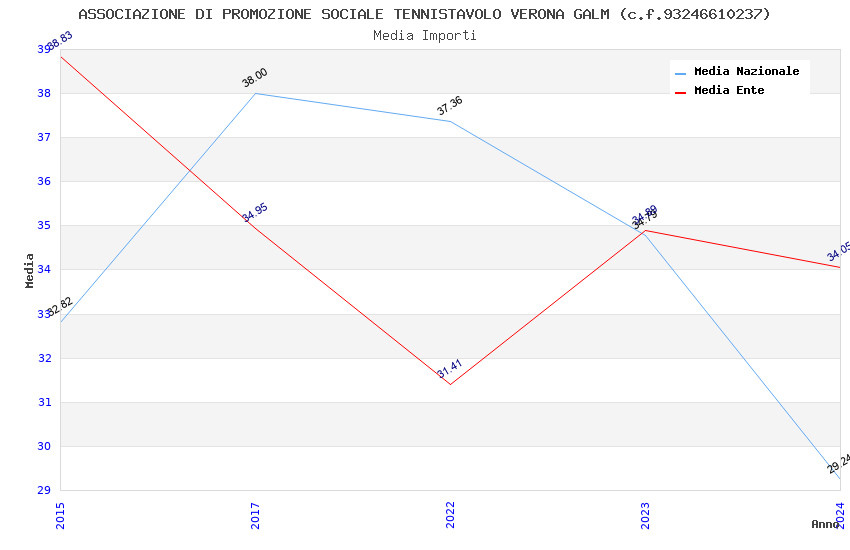The width and height of the screenshot is (850, 550).
Task: Click the Anno axis title
Action: [825, 524]
